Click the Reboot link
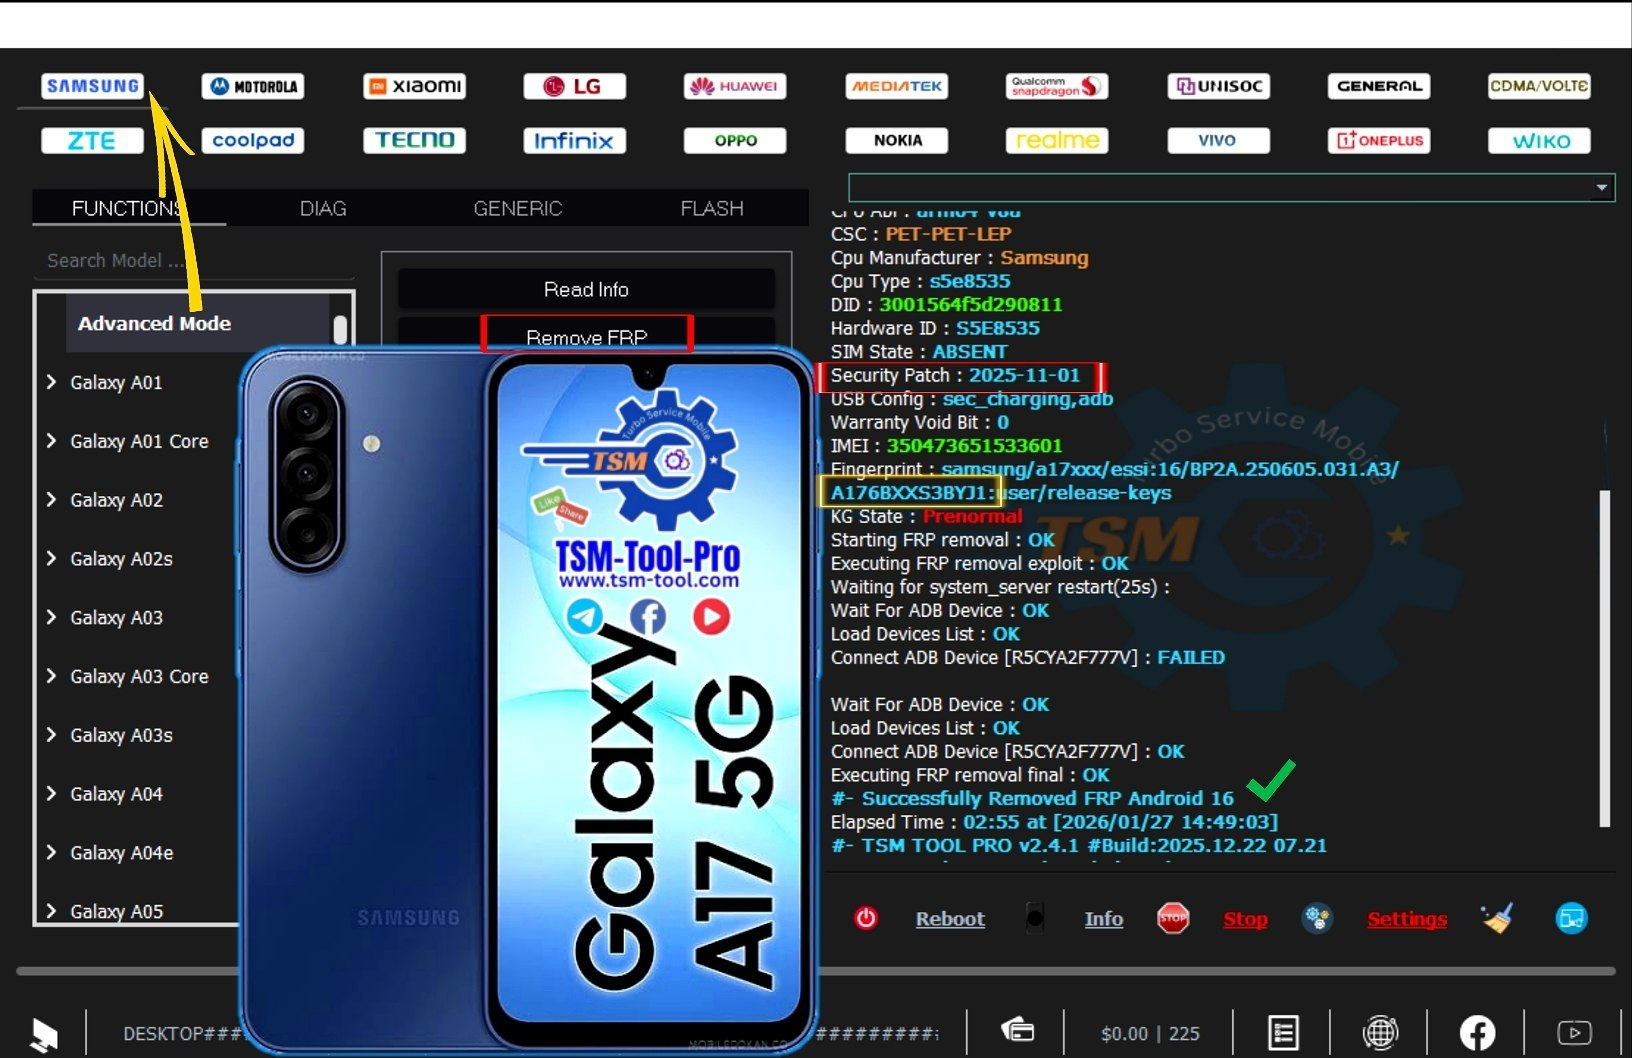 (x=949, y=918)
